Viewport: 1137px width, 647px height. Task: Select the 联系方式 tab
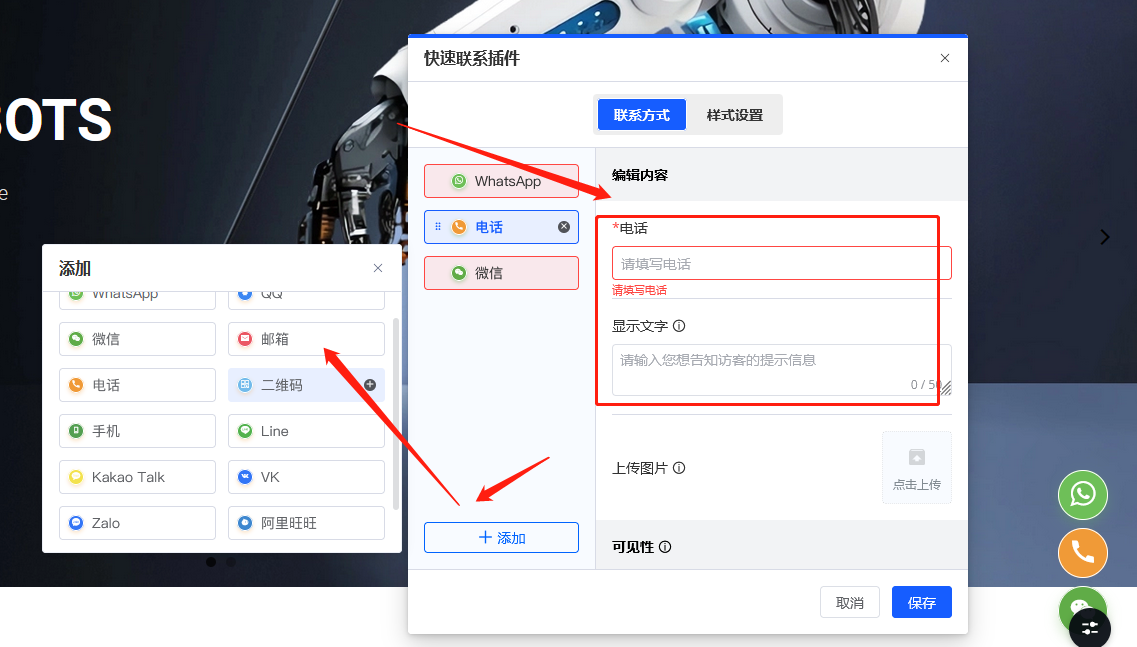pos(642,115)
